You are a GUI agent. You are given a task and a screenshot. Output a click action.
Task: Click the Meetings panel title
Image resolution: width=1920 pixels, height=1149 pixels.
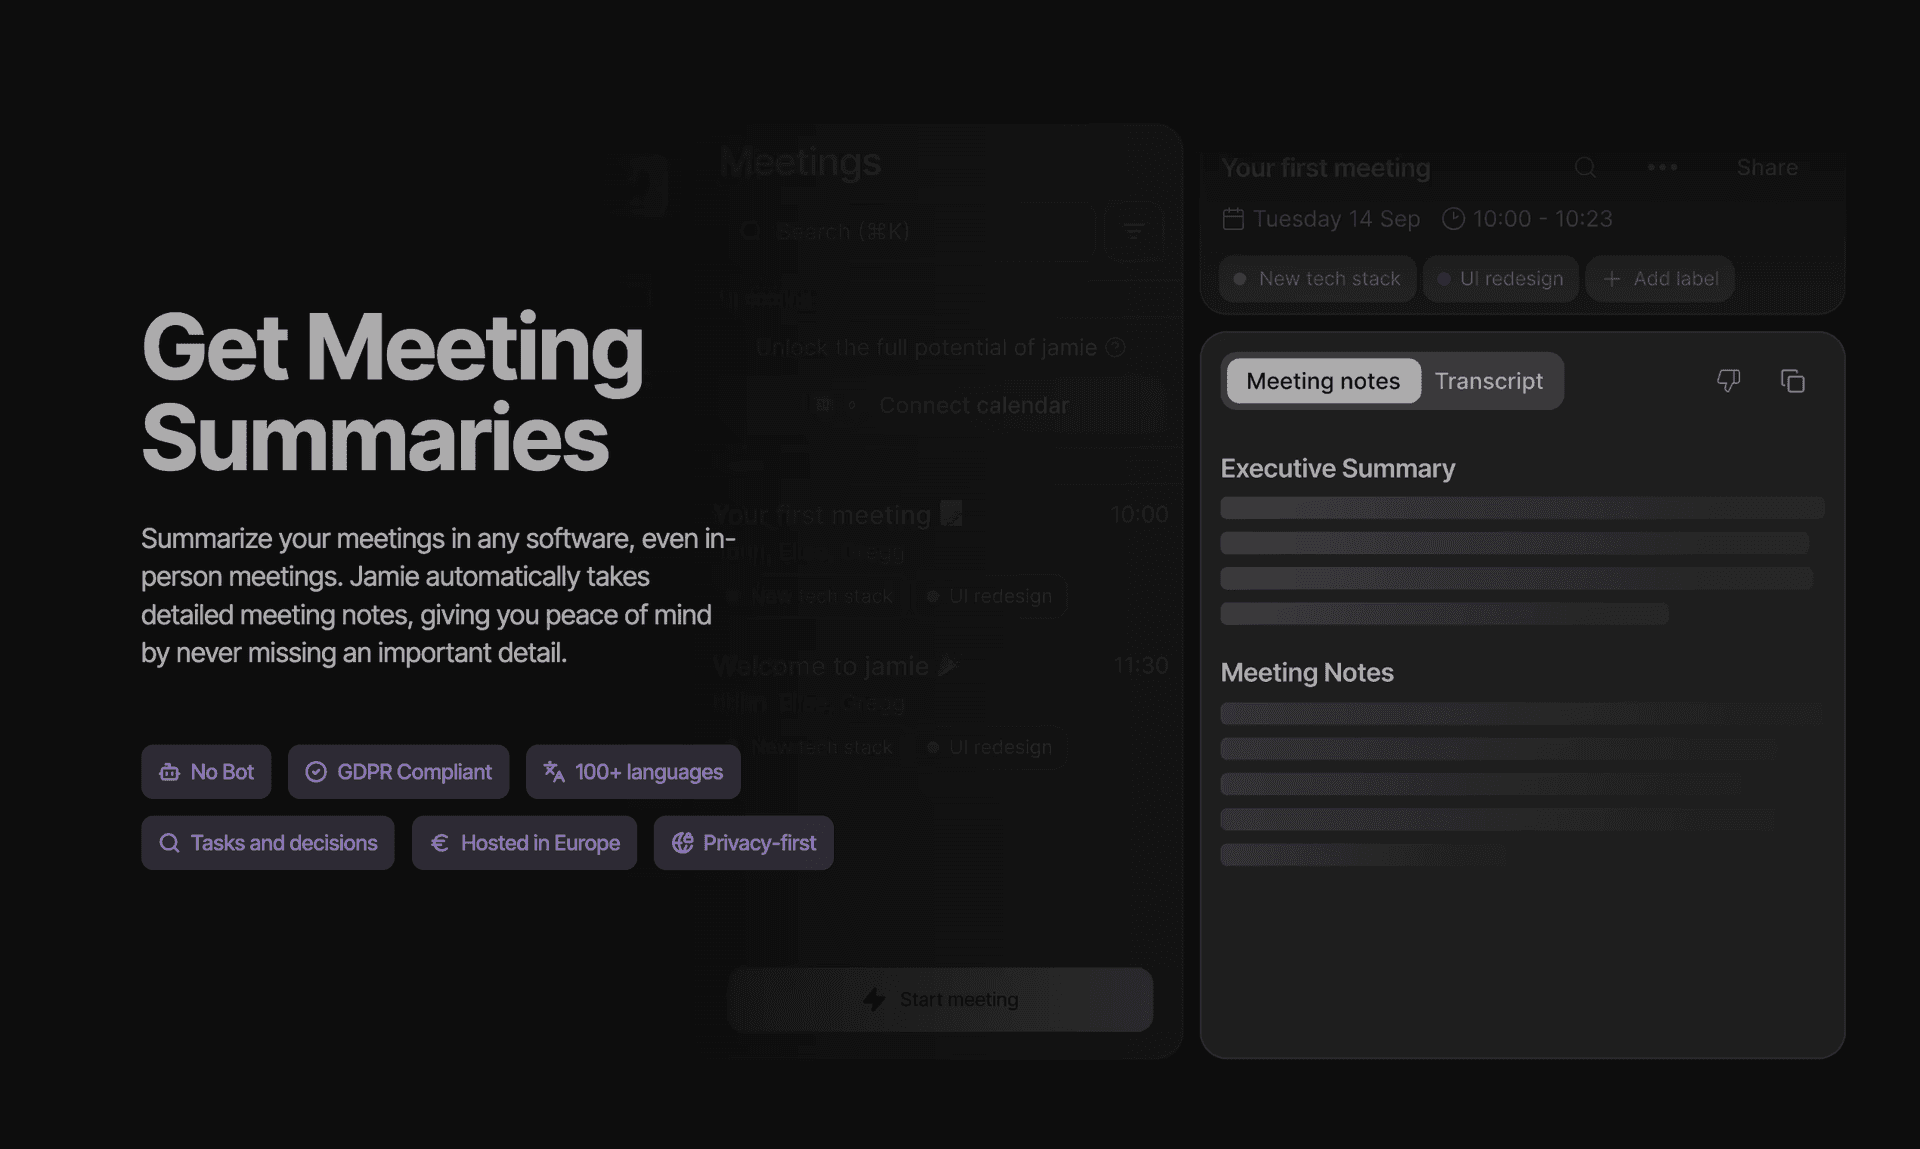pos(800,161)
